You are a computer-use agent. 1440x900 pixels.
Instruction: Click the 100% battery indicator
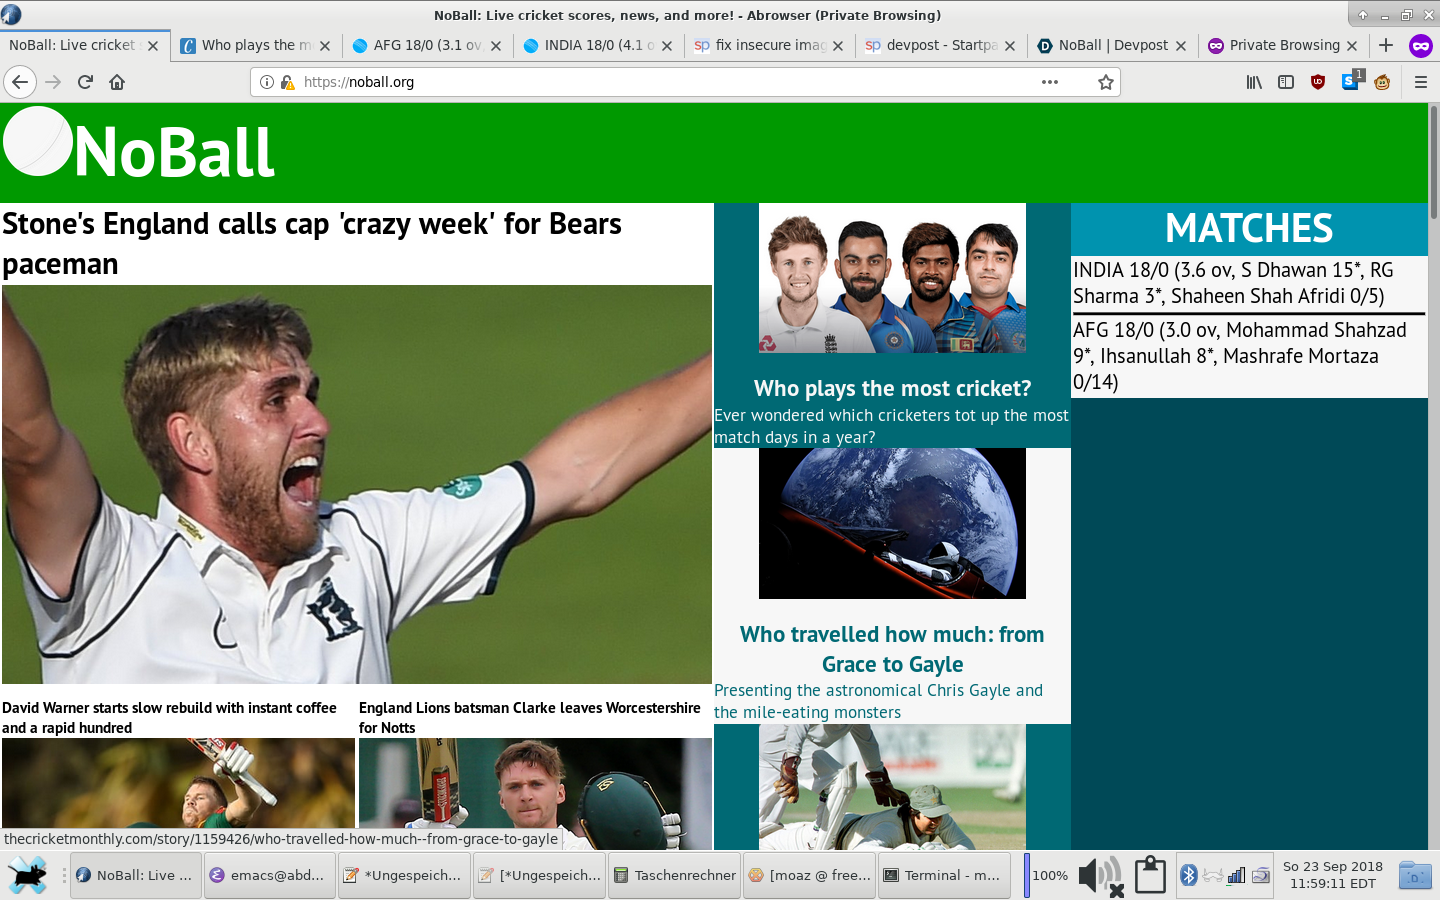(1046, 875)
